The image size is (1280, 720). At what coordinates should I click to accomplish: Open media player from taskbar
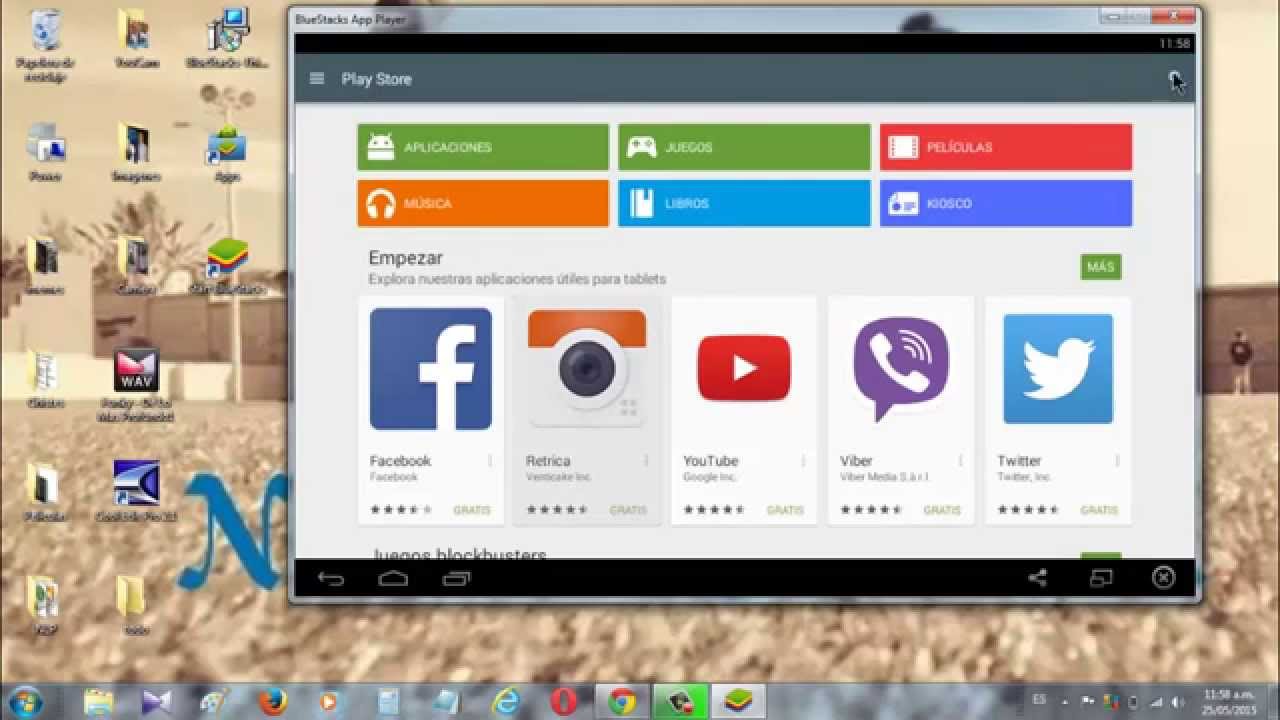point(331,702)
